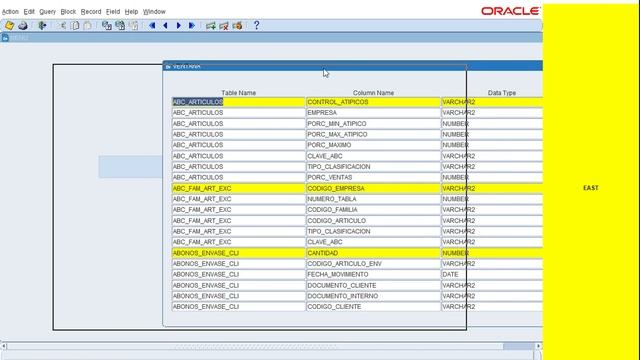Open the Block menu

68,12
